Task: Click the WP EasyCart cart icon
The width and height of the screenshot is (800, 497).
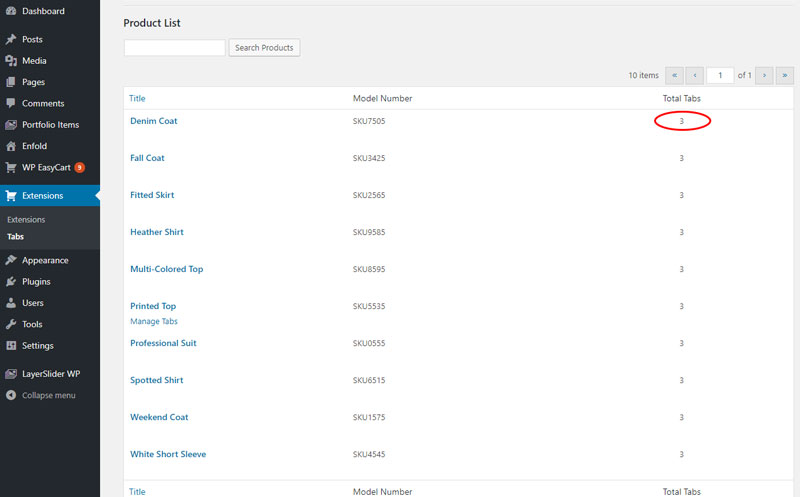Action: [11, 167]
